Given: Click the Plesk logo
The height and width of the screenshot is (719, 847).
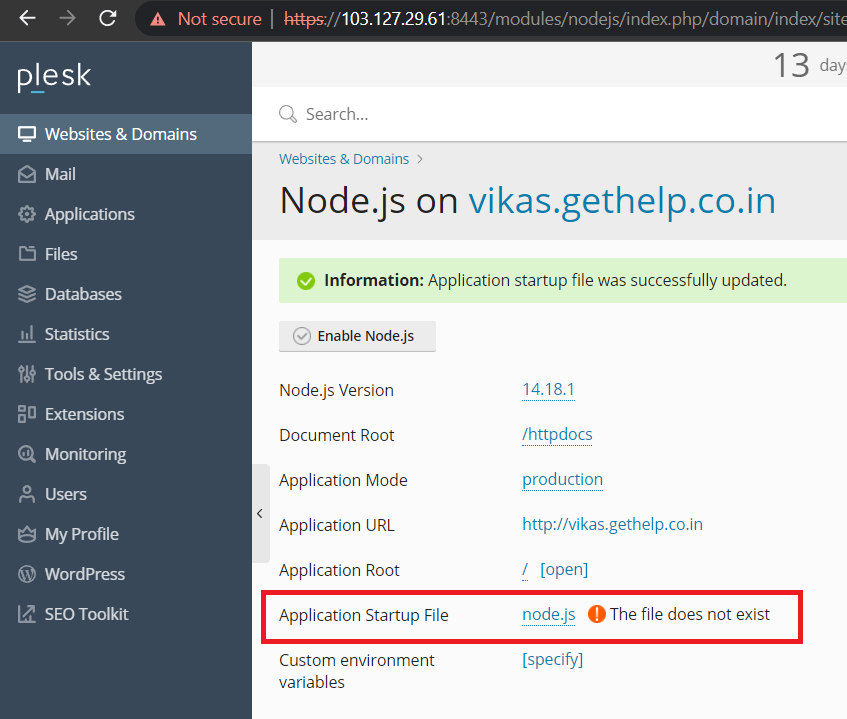Looking at the screenshot, I should tap(54, 77).
